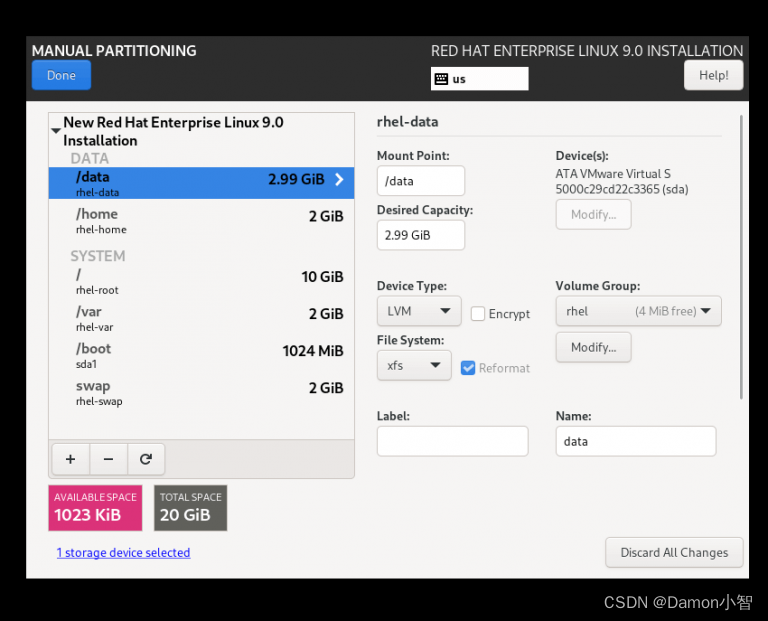Click the arrow chevron on the /data row
This screenshot has width=768, height=621.
click(x=339, y=179)
